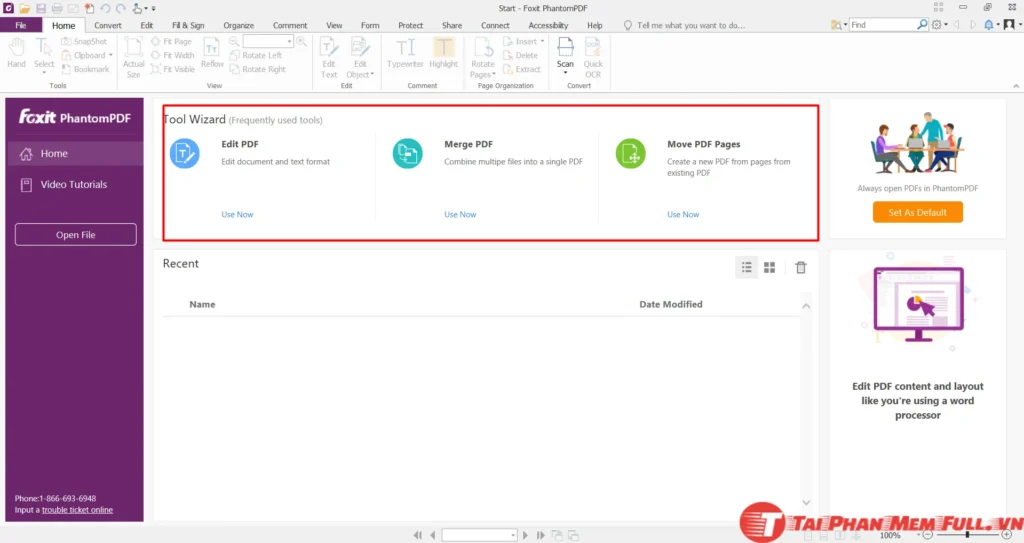The image size is (1024, 543).
Task: Click the Open File button
Action: [x=76, y=235]
